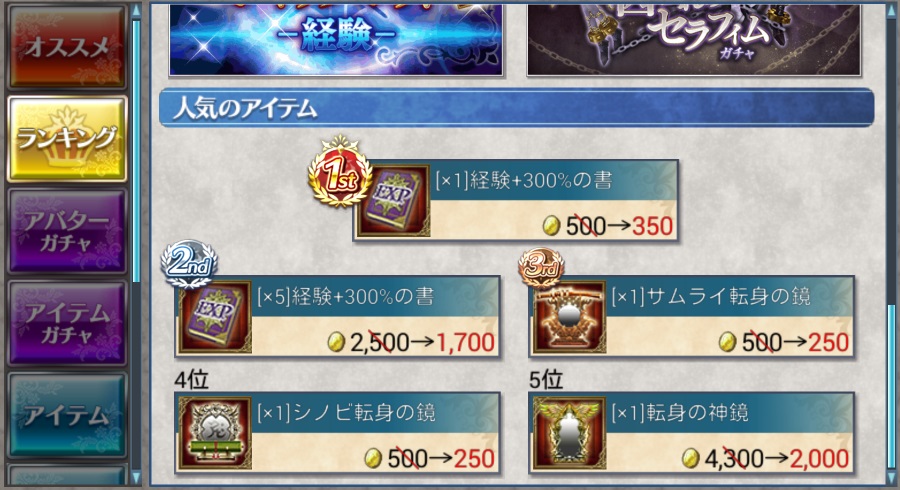Tap the 2nd place EXP book bundle icon
Viewport: 900px width, 490px height.
pos(215,317)
